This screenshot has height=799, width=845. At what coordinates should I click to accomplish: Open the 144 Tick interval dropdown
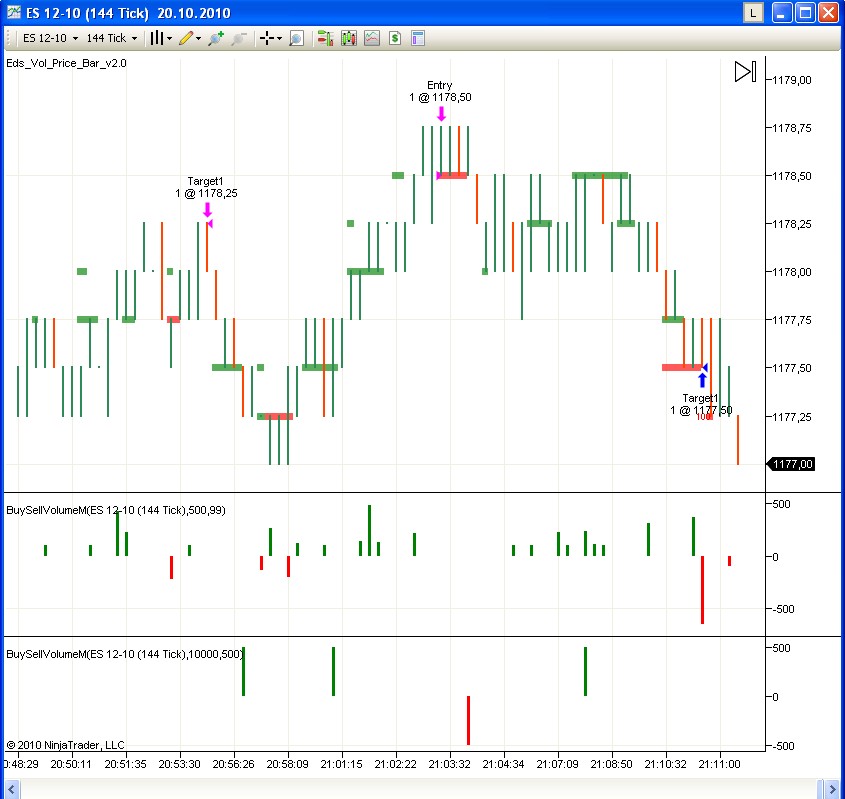(x=111, y=38)
